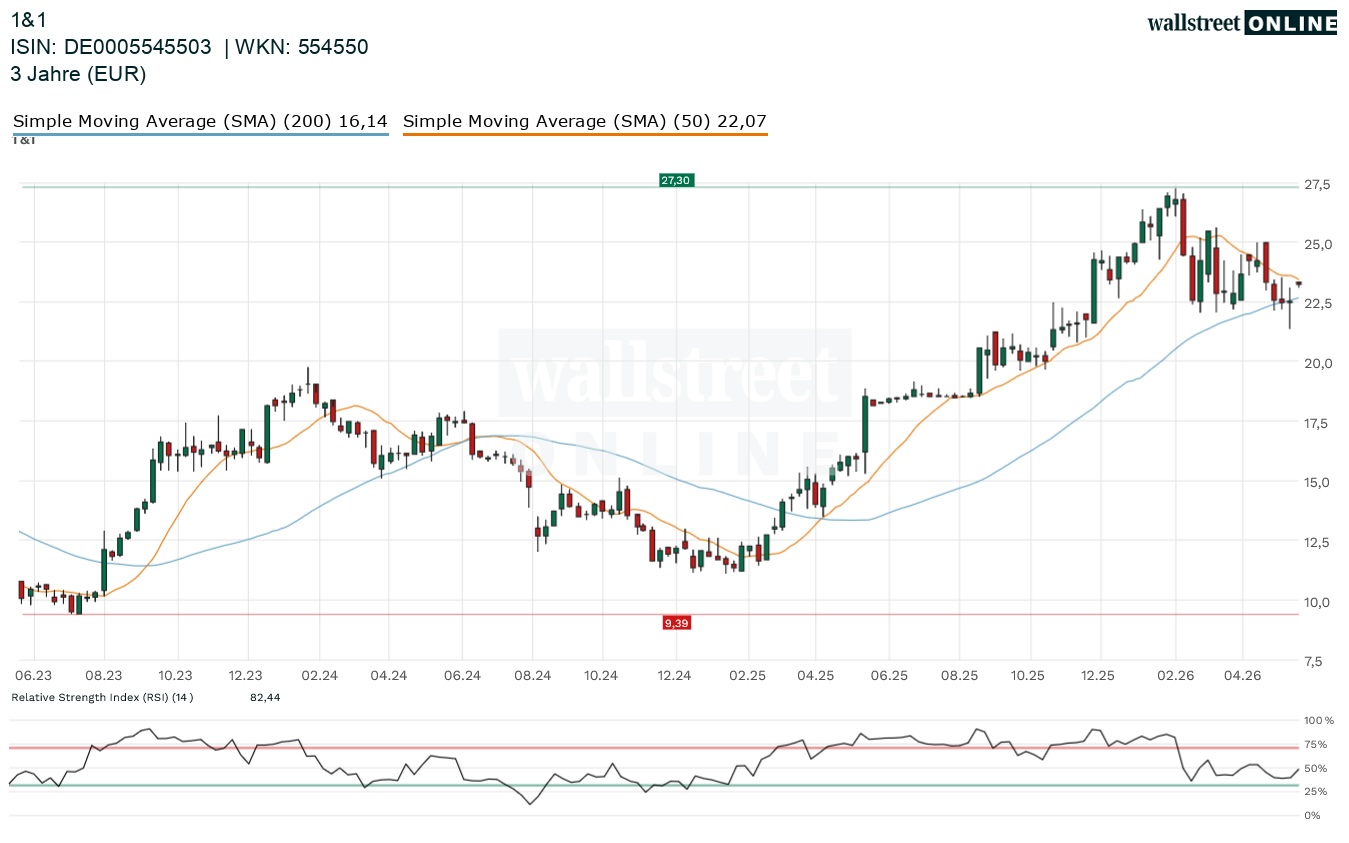Image resolution: width=1349 pixels, height=843 pixels.
Task: Click the 27,5 price axis label
Action: click(1318, 185)
